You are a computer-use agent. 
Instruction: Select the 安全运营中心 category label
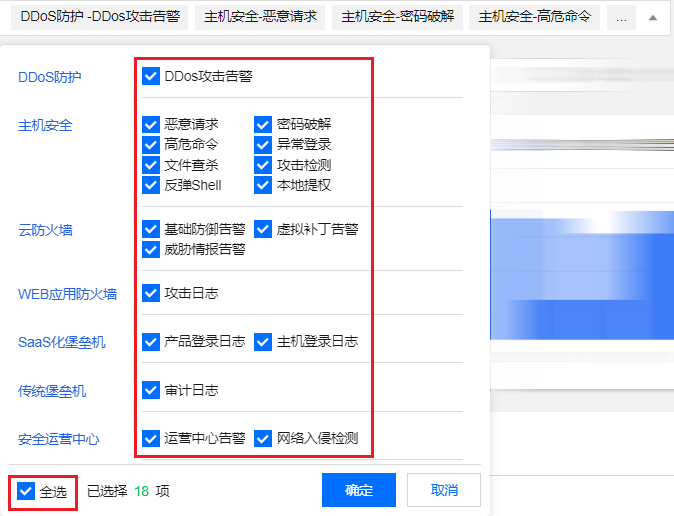pyautogui.click(x=59, y=439)
